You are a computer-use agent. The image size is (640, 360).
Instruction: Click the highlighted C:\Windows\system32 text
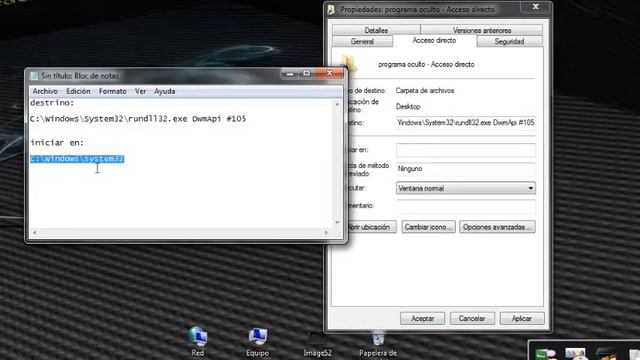tap(77, 159)
